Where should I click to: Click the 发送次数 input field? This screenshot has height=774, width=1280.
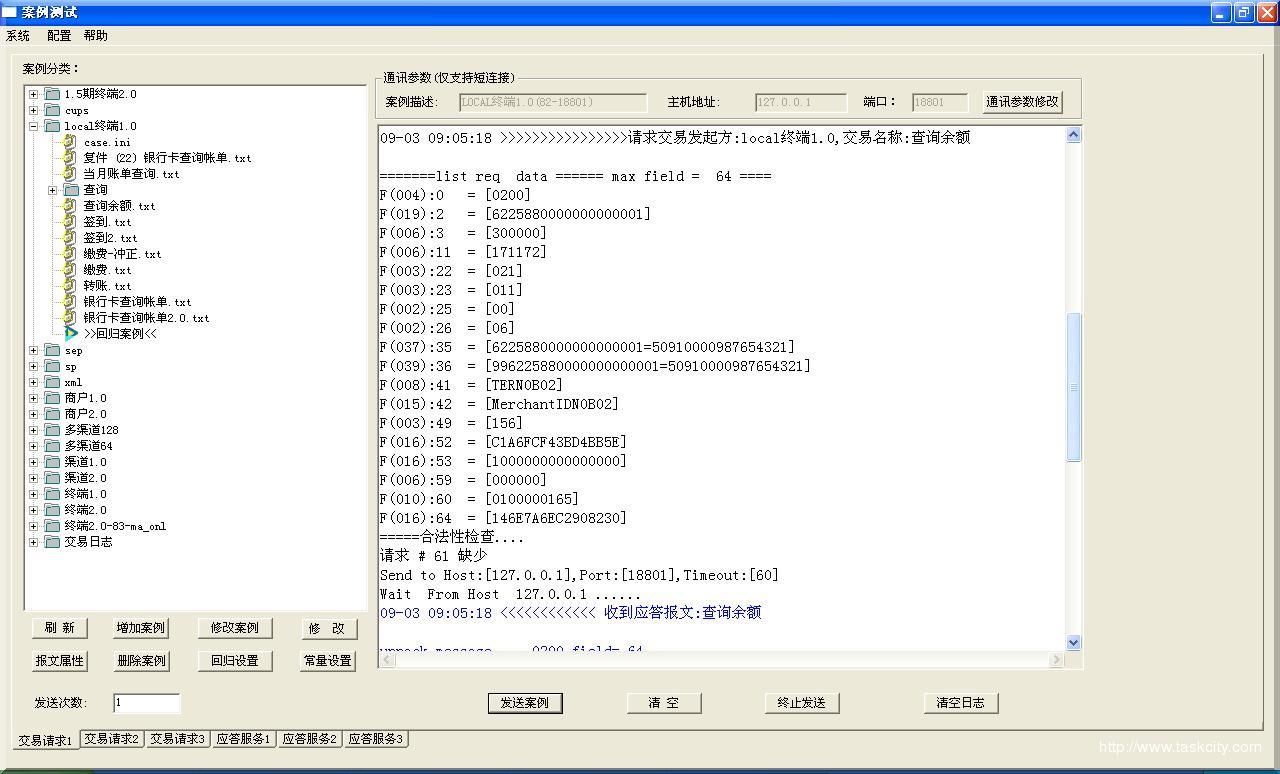(x=146, y=703)
